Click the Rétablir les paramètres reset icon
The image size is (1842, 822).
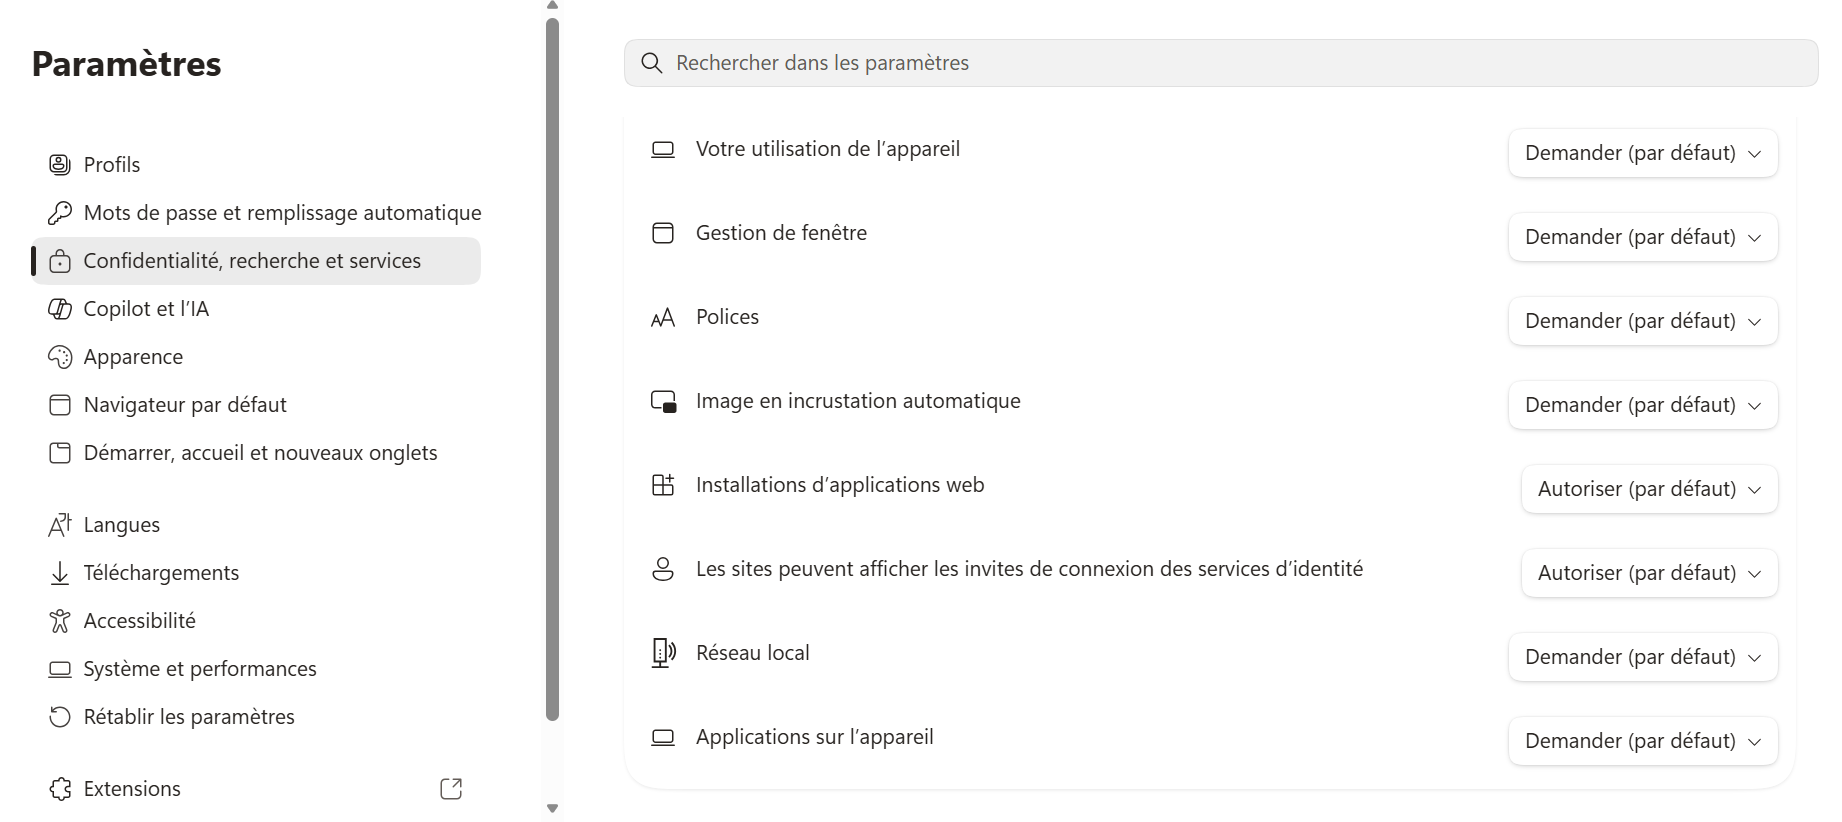click(60, 717)
